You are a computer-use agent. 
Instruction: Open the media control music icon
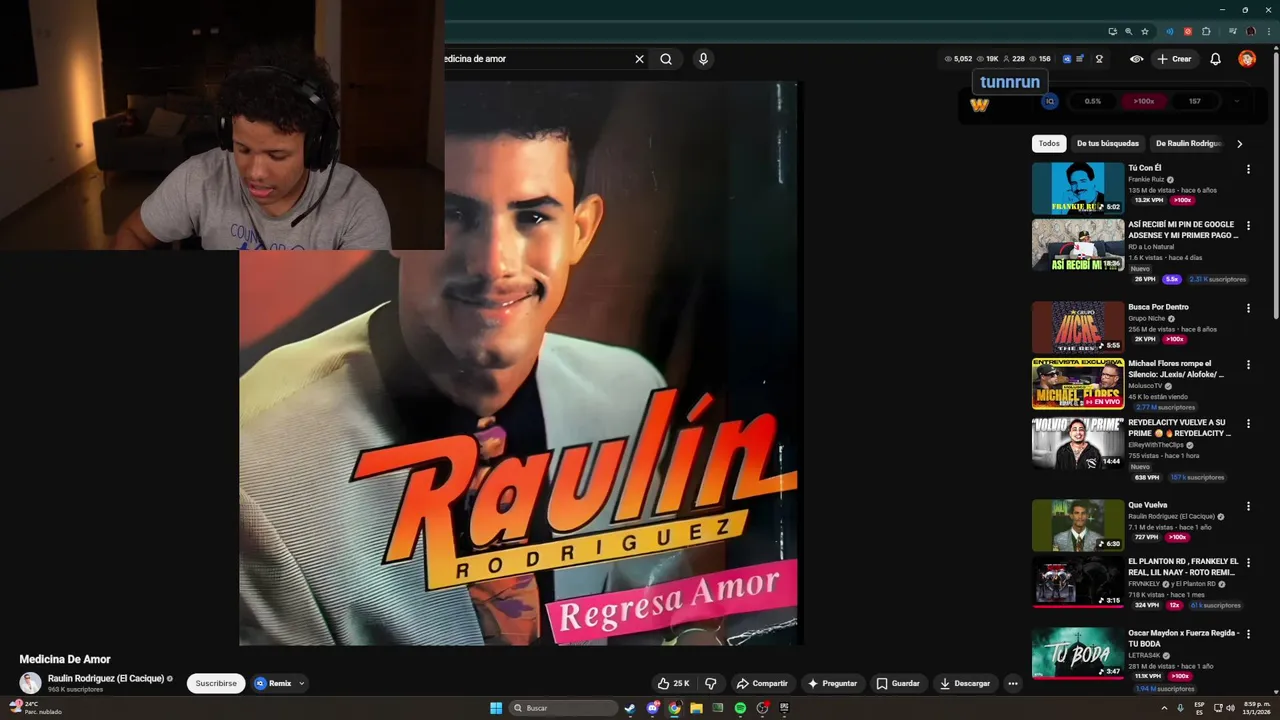[x=1232, y=31]
